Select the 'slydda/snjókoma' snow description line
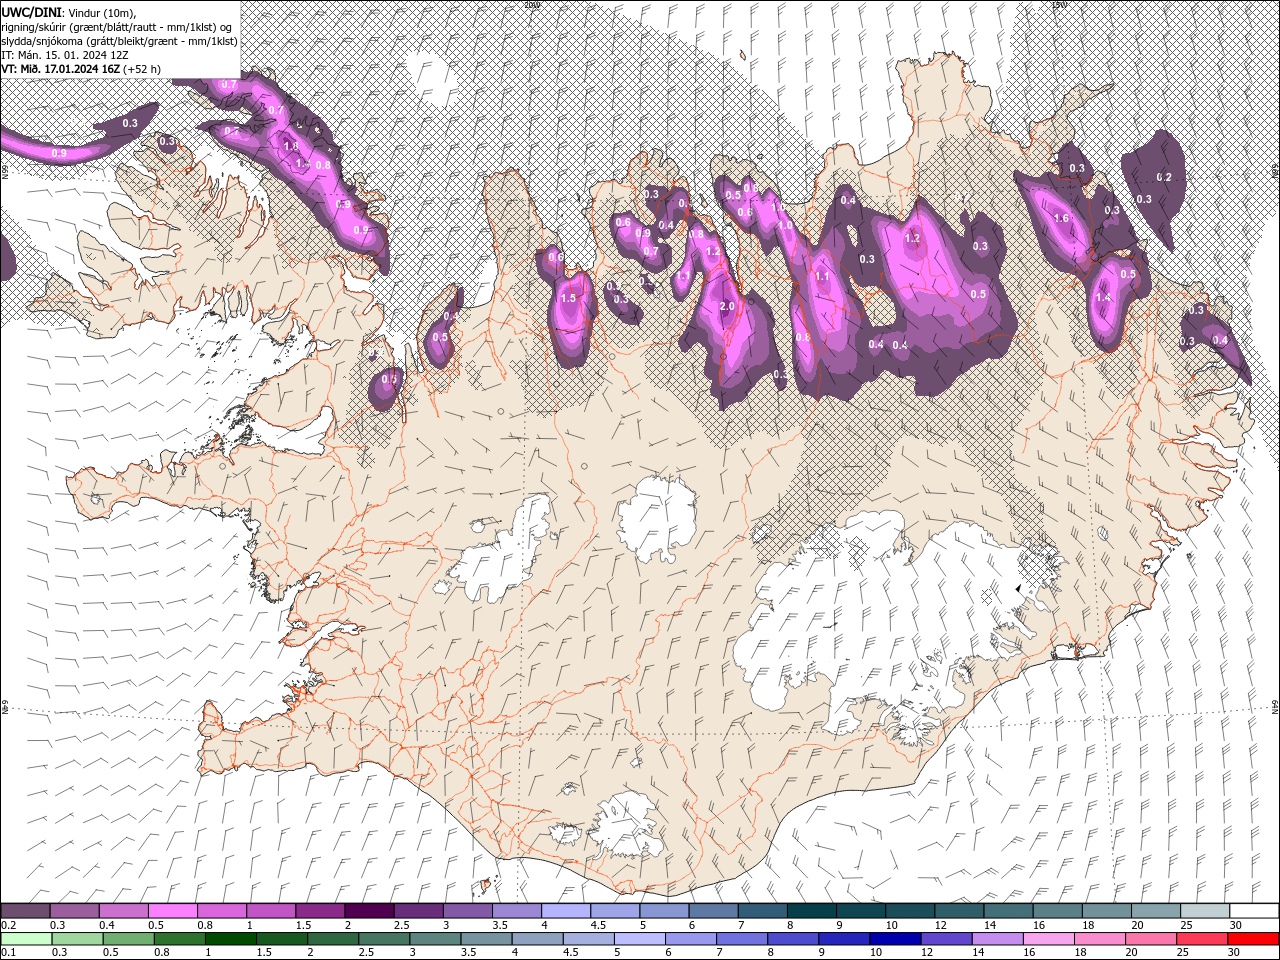Image resolution: width=1280 pixels, height=960 pixels. [119, 41]
